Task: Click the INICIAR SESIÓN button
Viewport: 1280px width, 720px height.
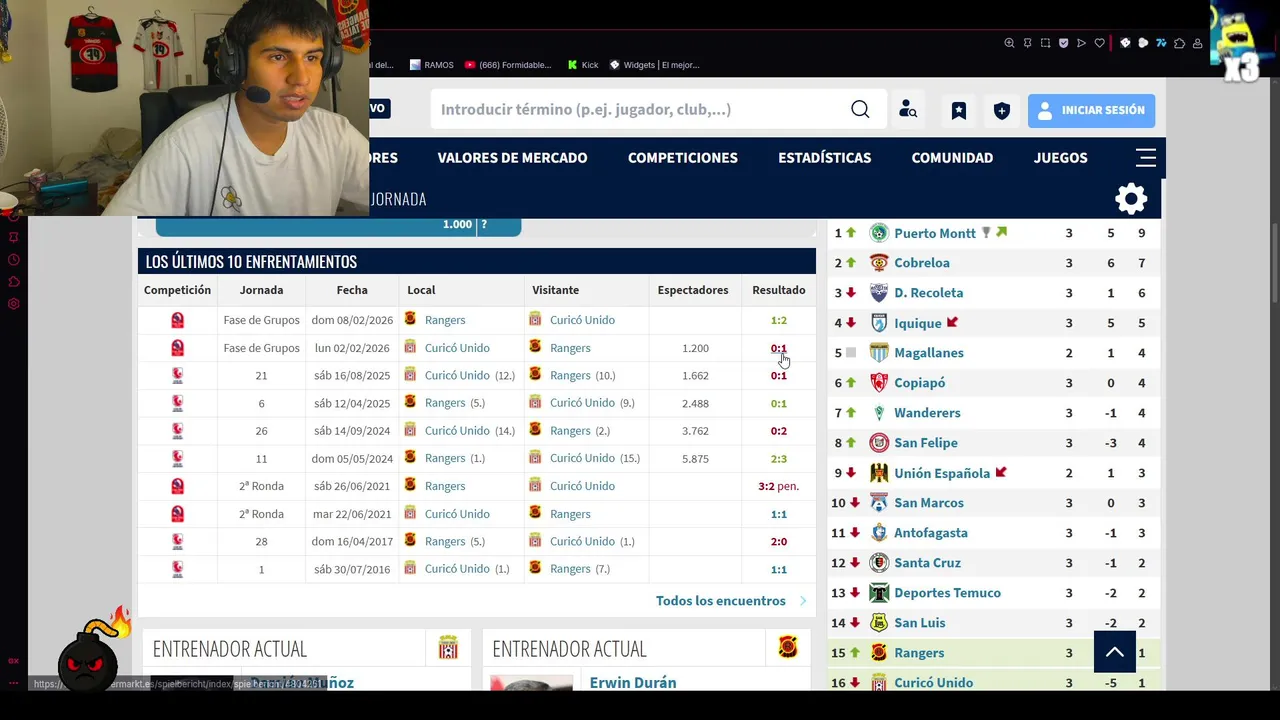Action: [x=1091, y=110]
